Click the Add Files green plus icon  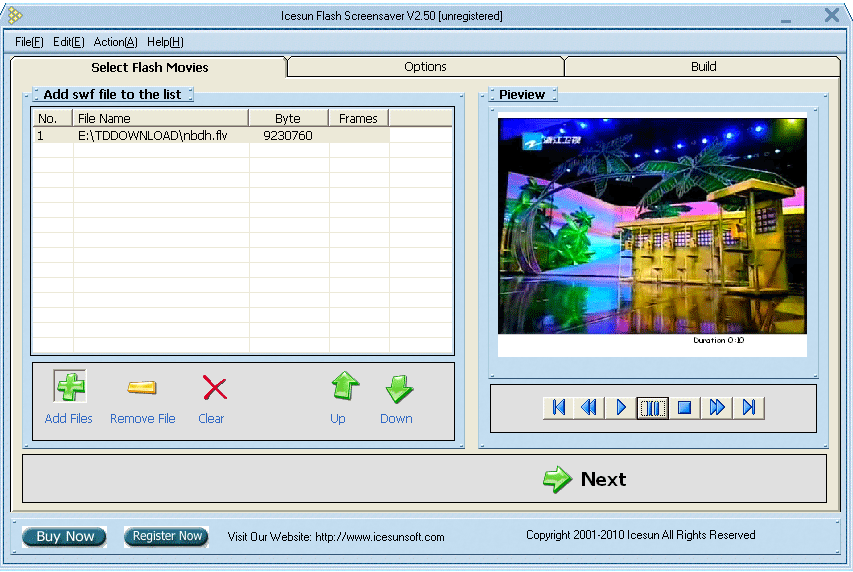pos(70,386)
